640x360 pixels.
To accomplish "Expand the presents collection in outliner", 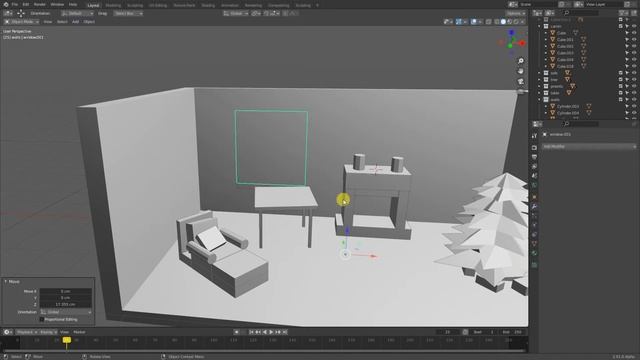I will coord(539,86).
